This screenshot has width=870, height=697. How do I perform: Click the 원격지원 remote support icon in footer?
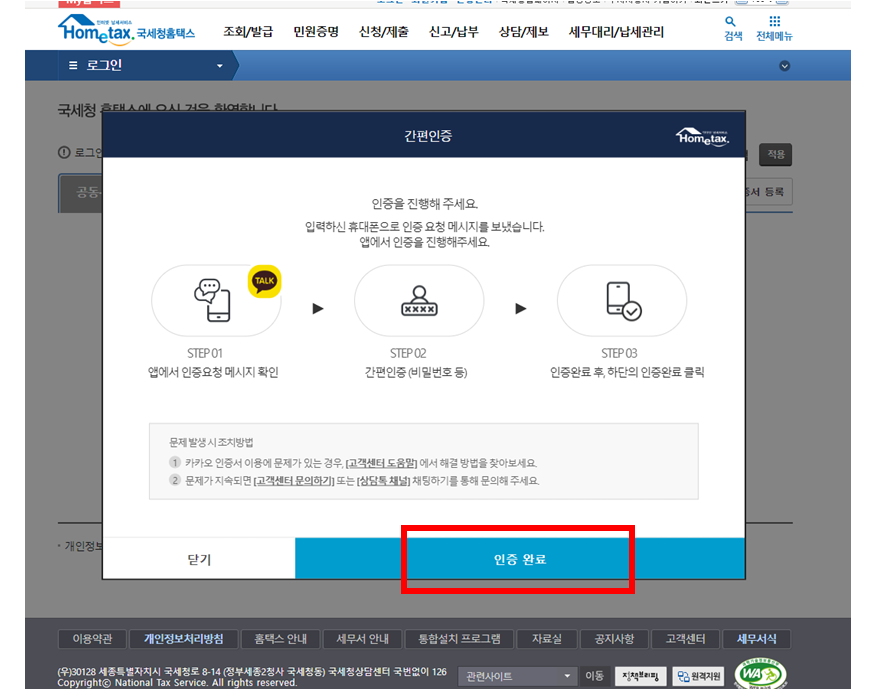pos(700,677)
